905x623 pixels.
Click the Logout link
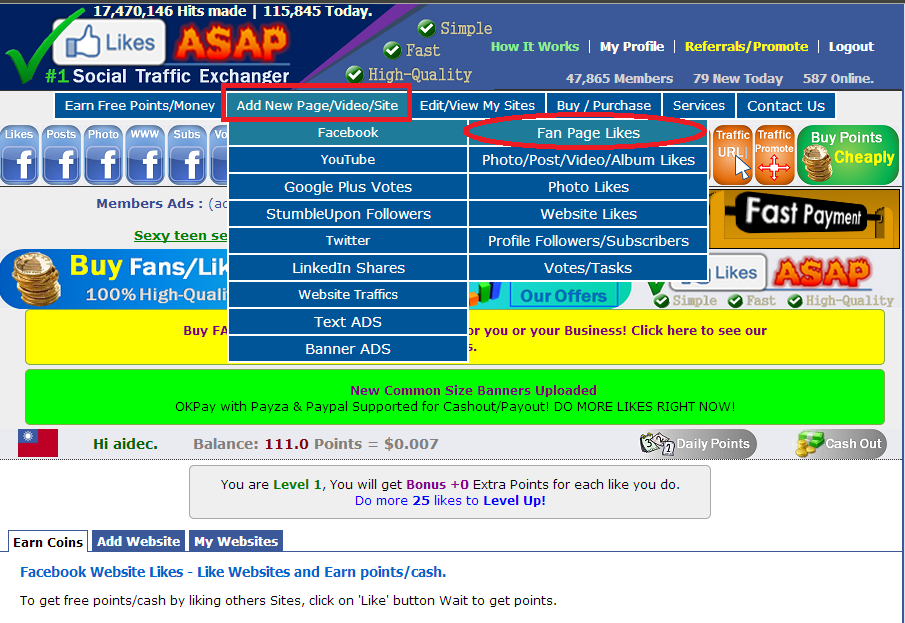(x=851, y=47)
